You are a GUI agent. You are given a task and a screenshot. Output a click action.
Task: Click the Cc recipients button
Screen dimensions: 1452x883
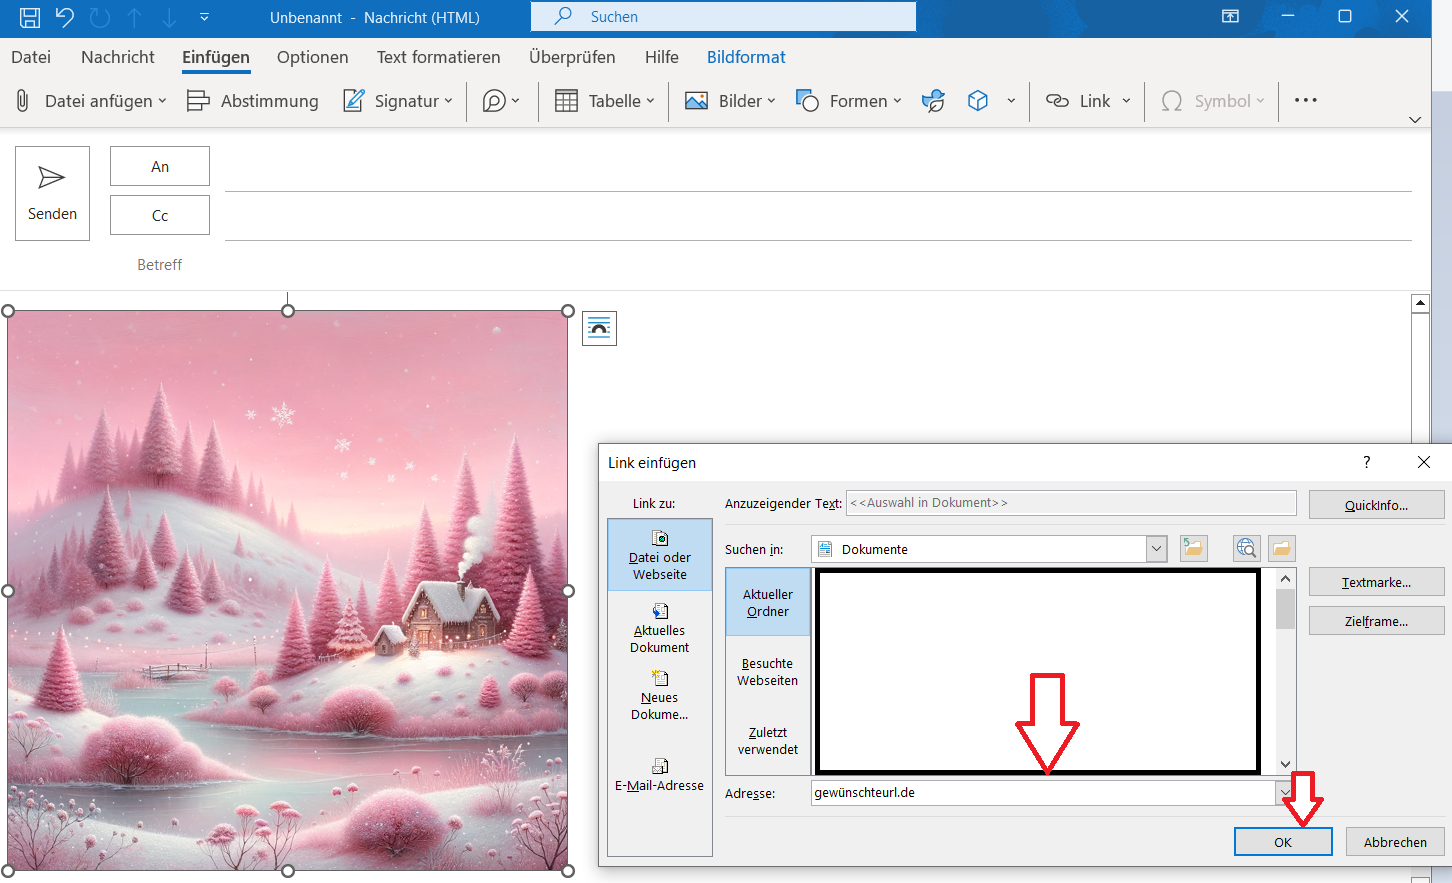pos(160,215)
